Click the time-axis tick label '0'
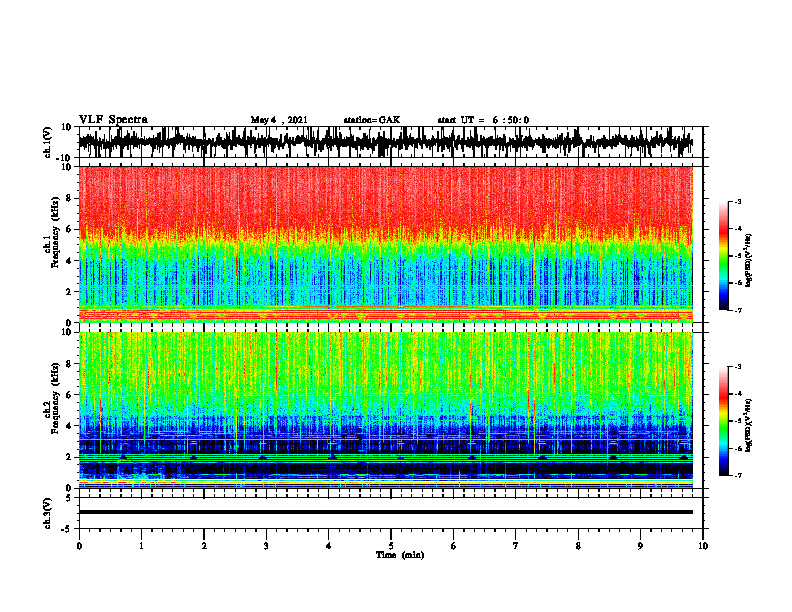This screenshot has width=792, height=612. 79,546
